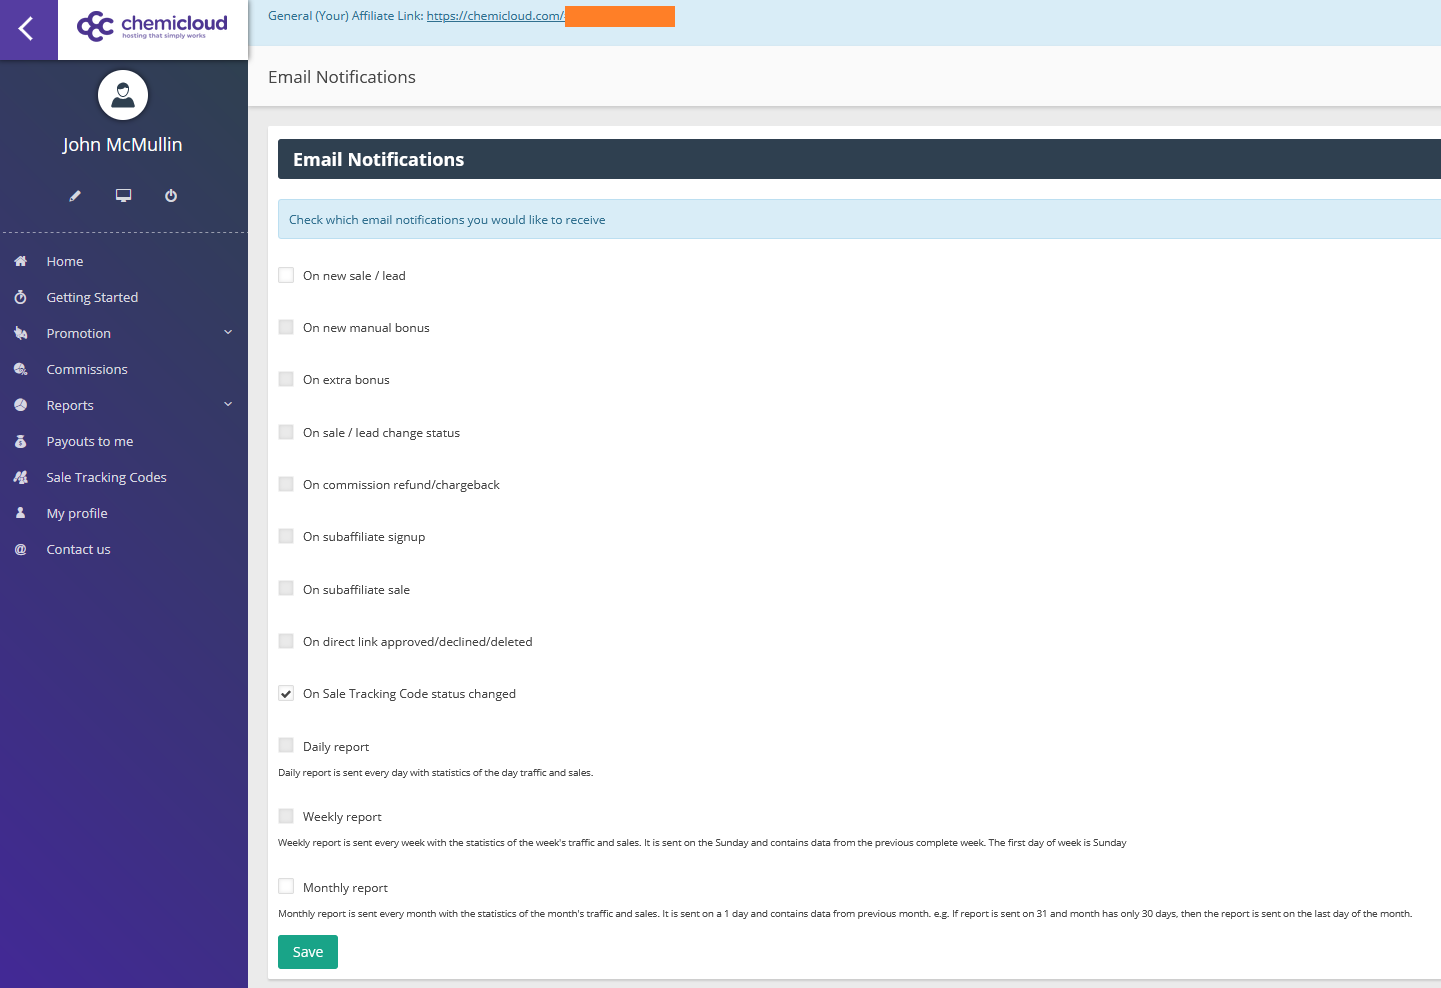Click the Home house icon in sidebar
This screenshot has width=1441, height=988.
pos(20,261)
